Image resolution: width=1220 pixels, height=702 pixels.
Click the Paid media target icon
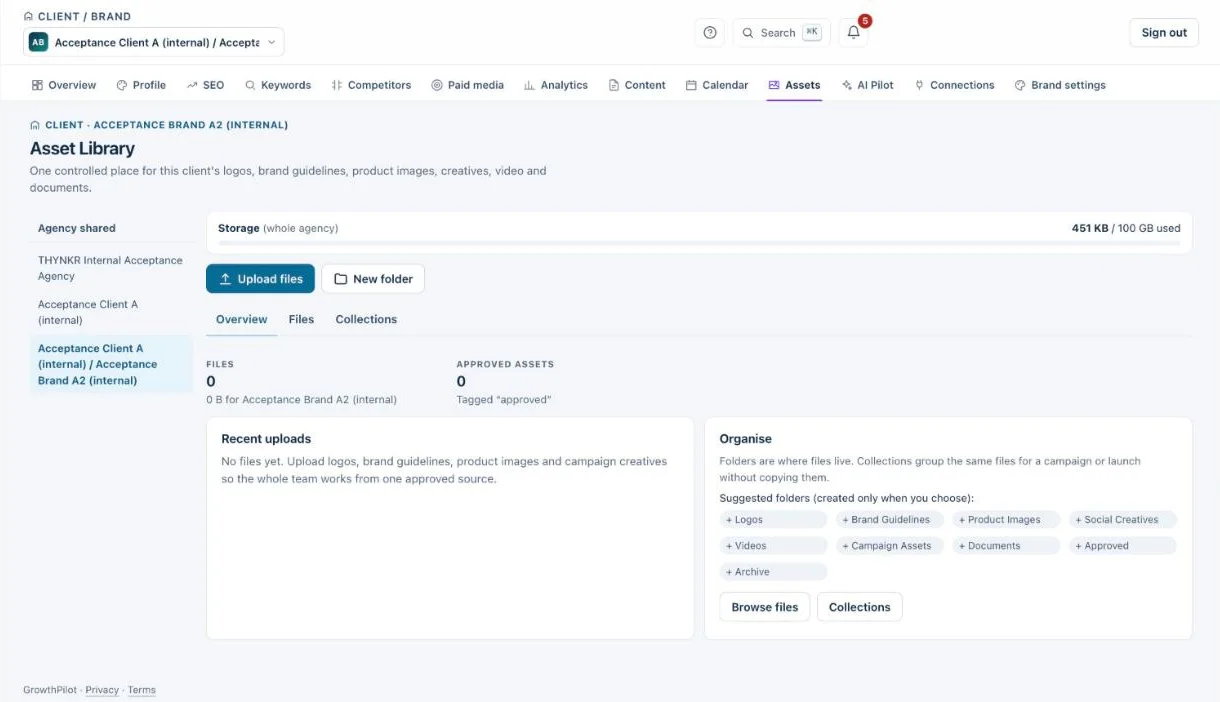437,85
